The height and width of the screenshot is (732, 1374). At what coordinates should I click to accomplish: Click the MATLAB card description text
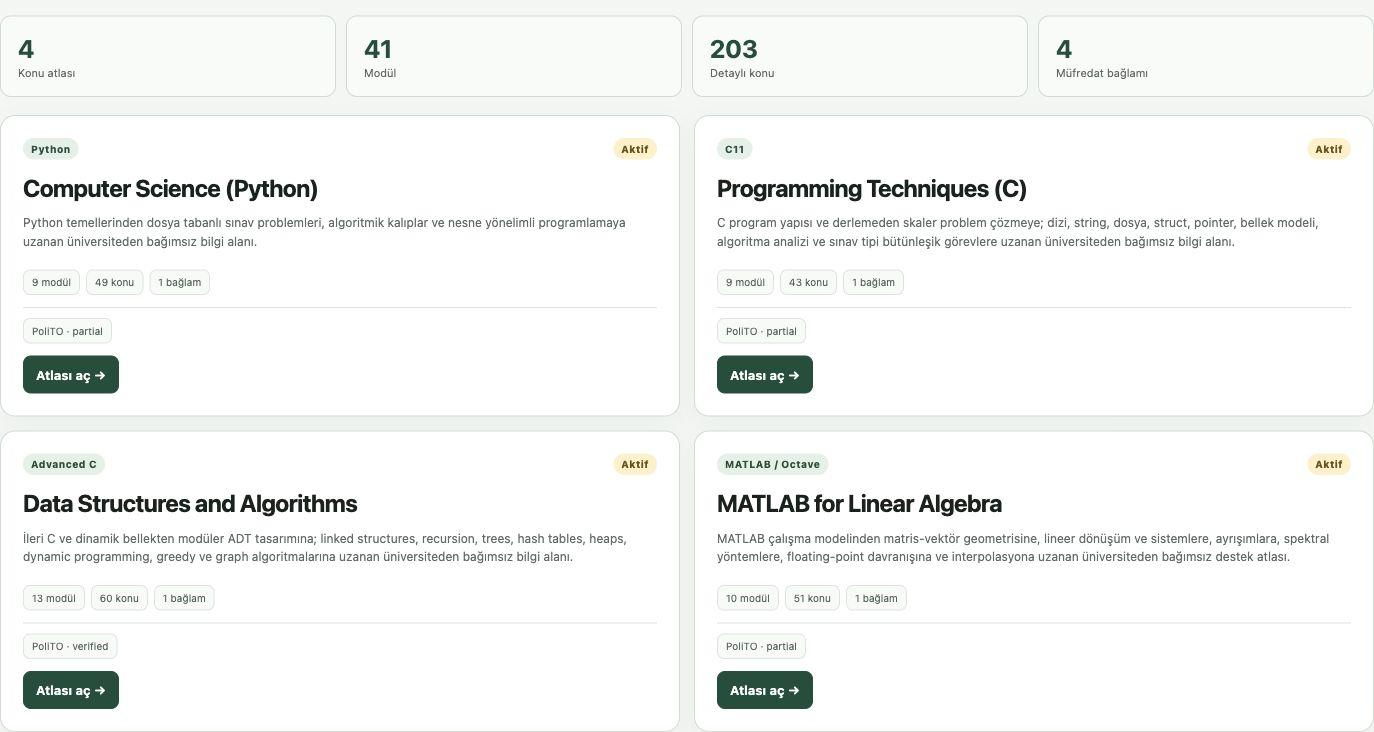(x=1023, y=547)
